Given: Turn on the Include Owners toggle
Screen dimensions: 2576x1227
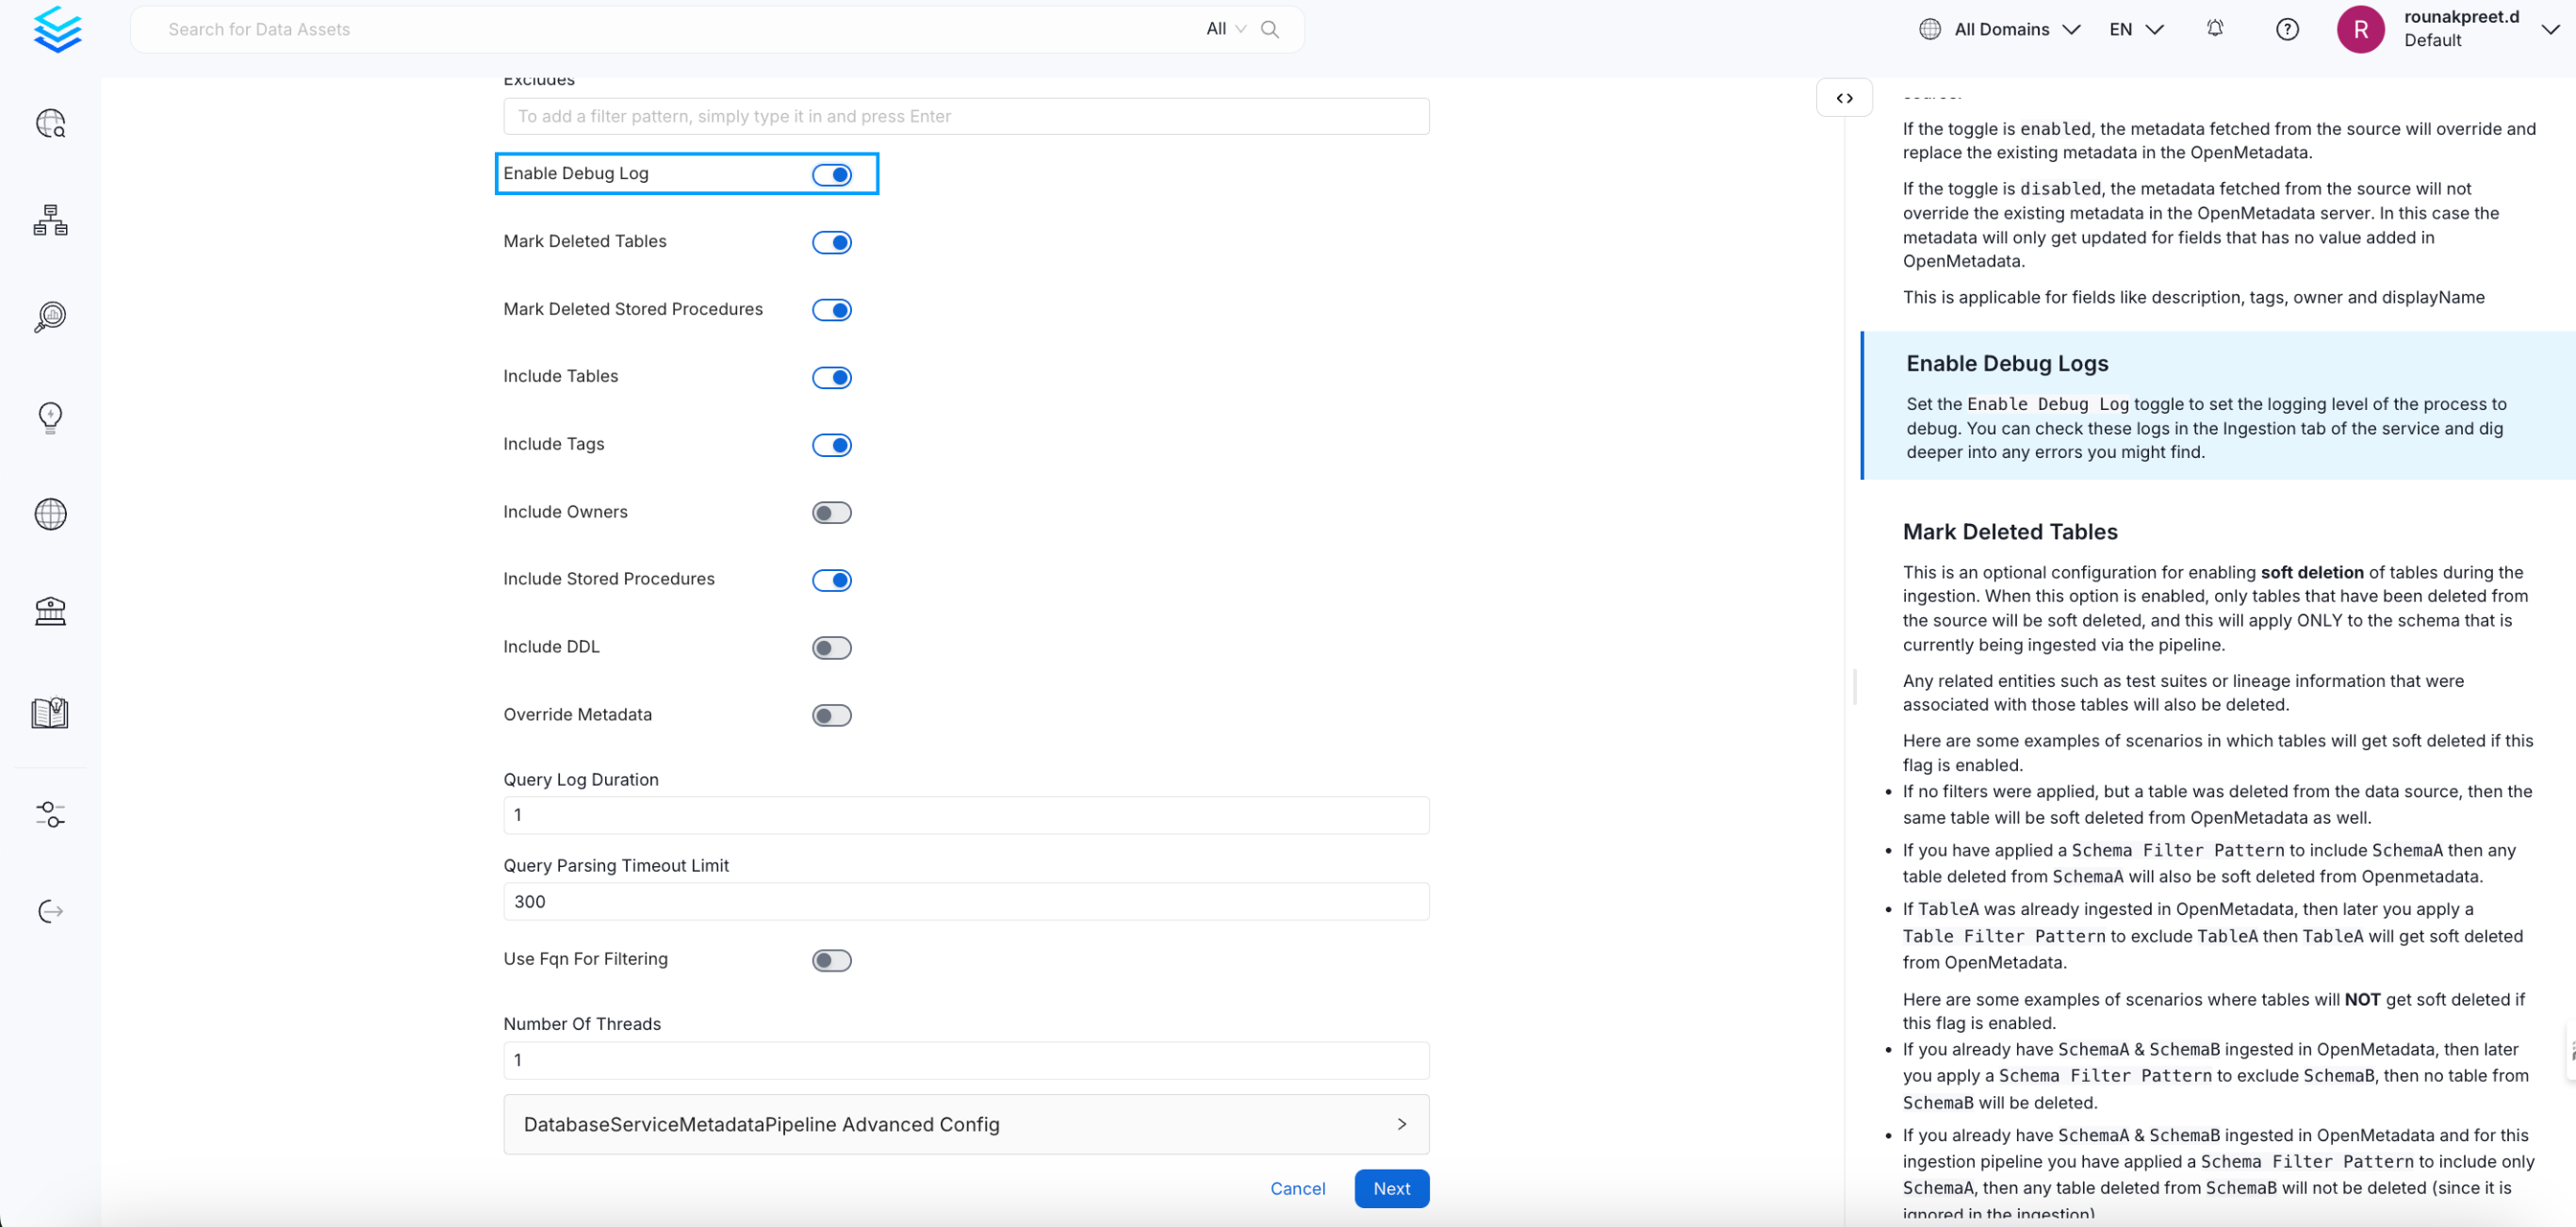Looking at the screenshot, I should tap(831, 513).
